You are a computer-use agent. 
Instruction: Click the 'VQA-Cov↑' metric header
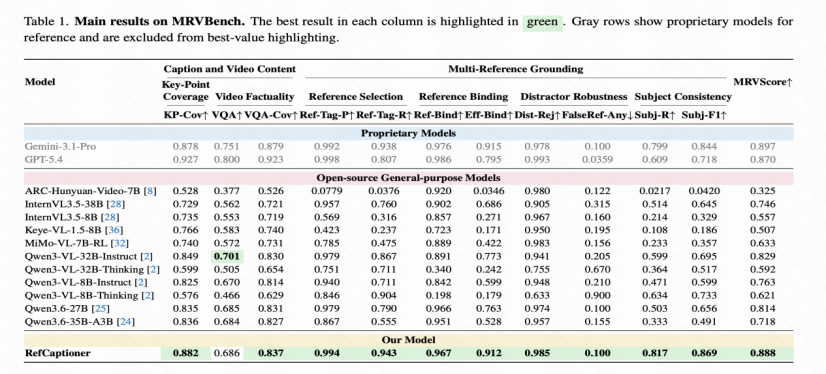271,115
